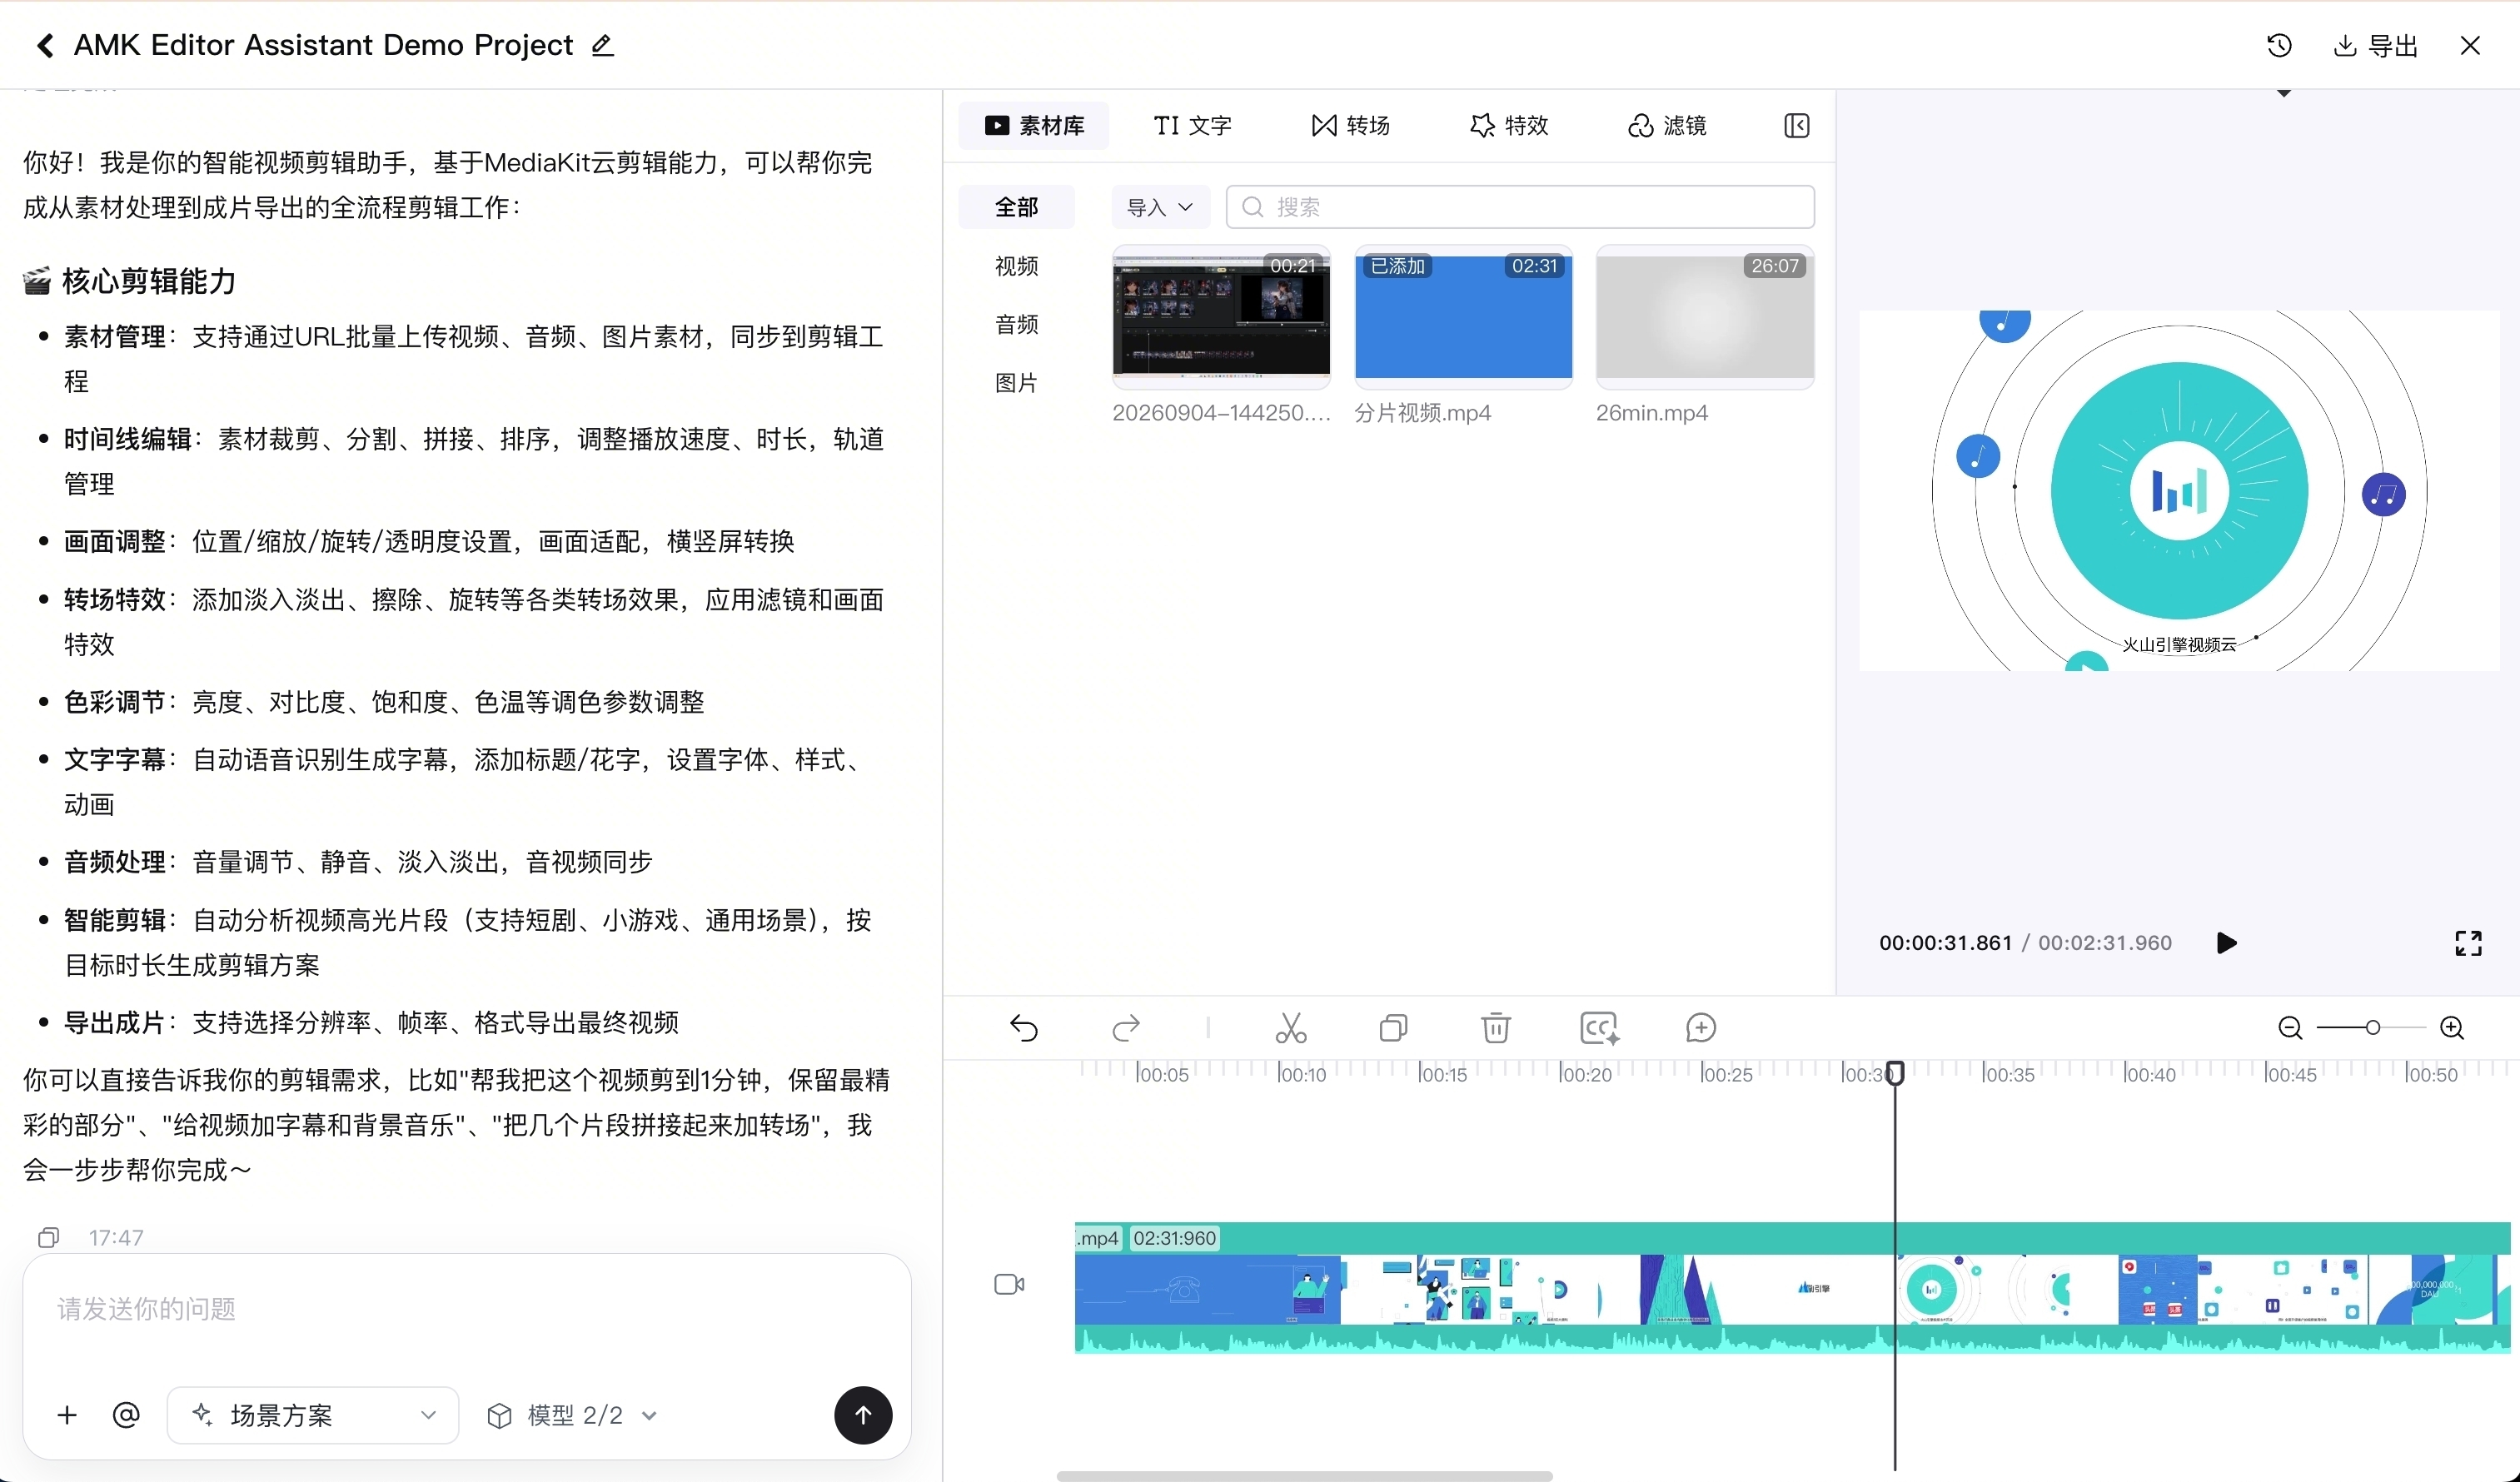The width and height of the screenshot is (2520, 1482).
Task: Split clip with the scissors tool
Action: [1291, 1028]
